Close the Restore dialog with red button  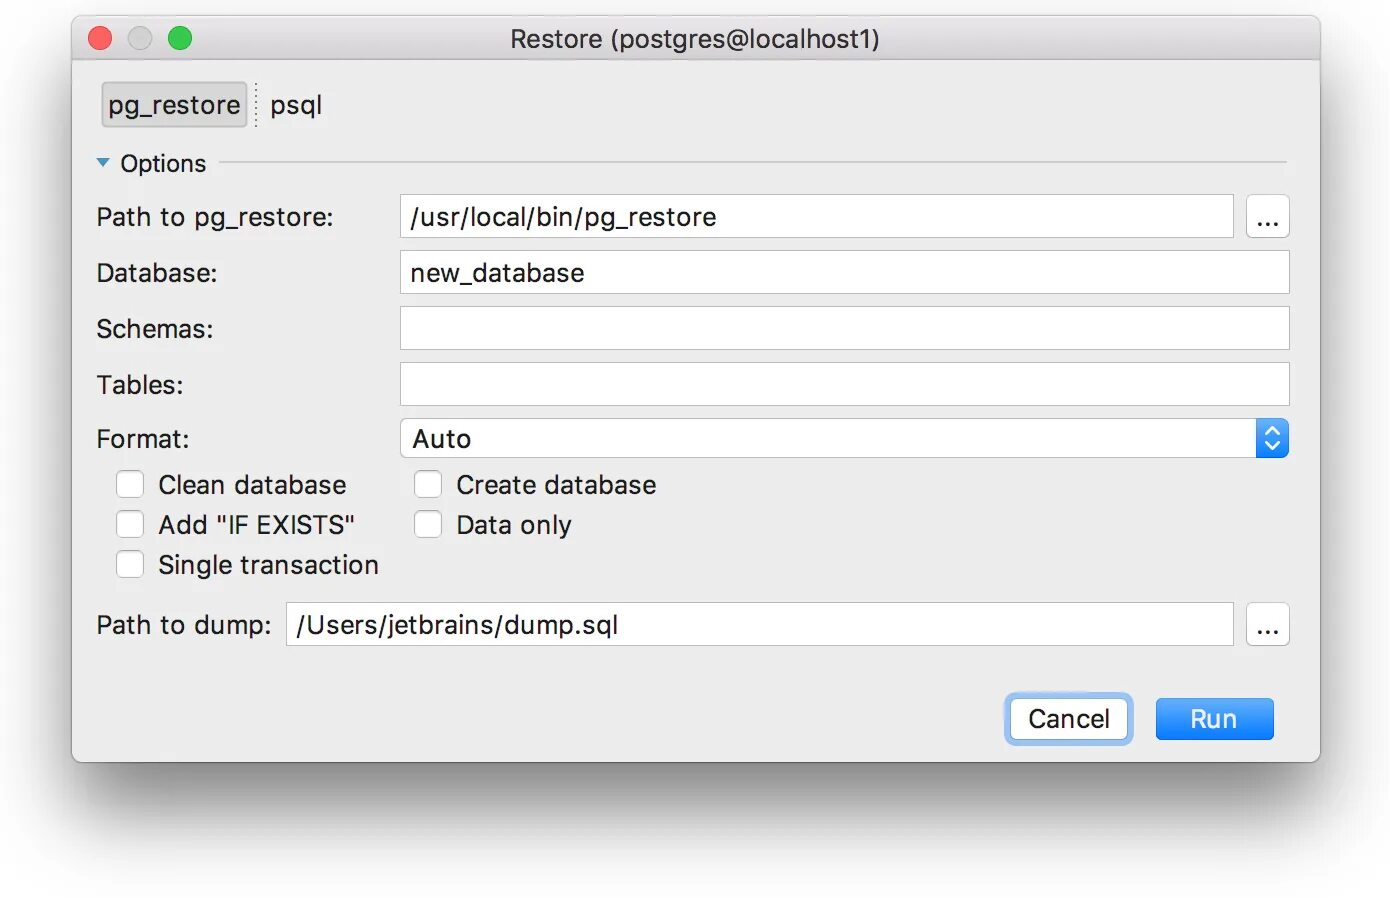click(100, 39)
